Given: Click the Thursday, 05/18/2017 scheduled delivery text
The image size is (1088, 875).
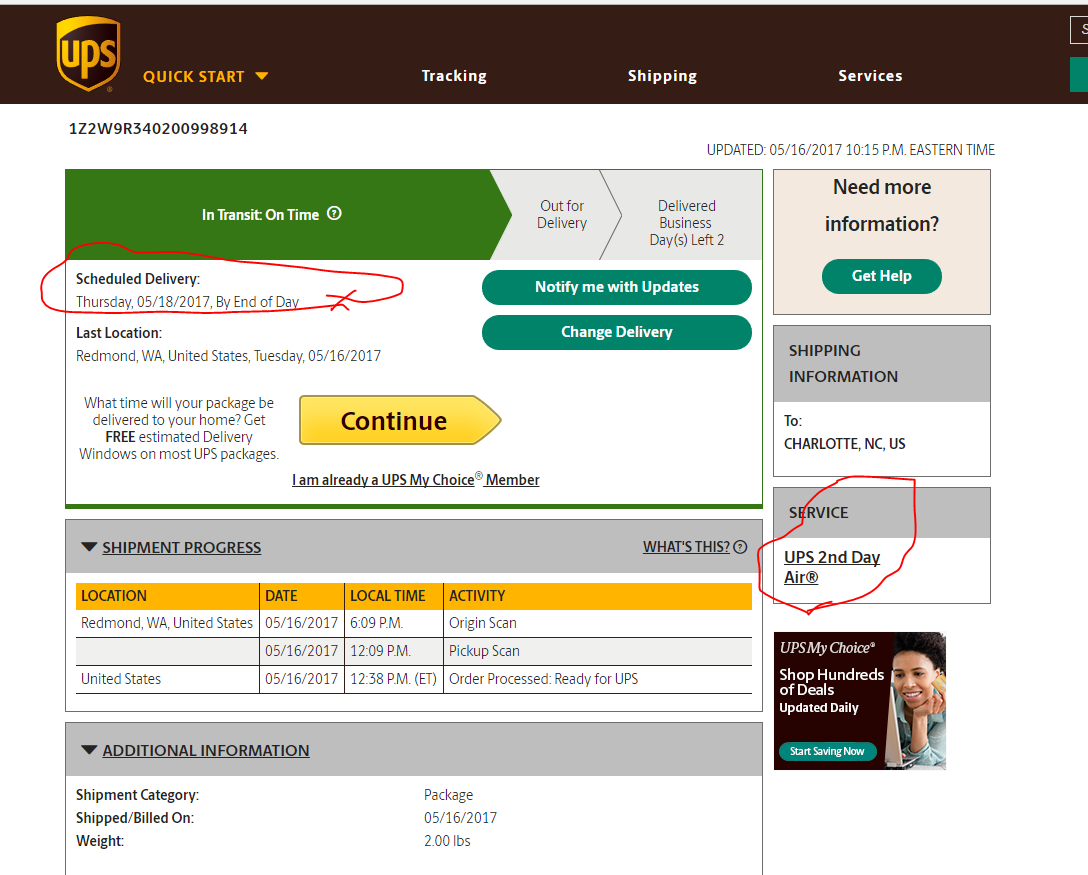Looking at the screenshot, I should tap(187, 302).
